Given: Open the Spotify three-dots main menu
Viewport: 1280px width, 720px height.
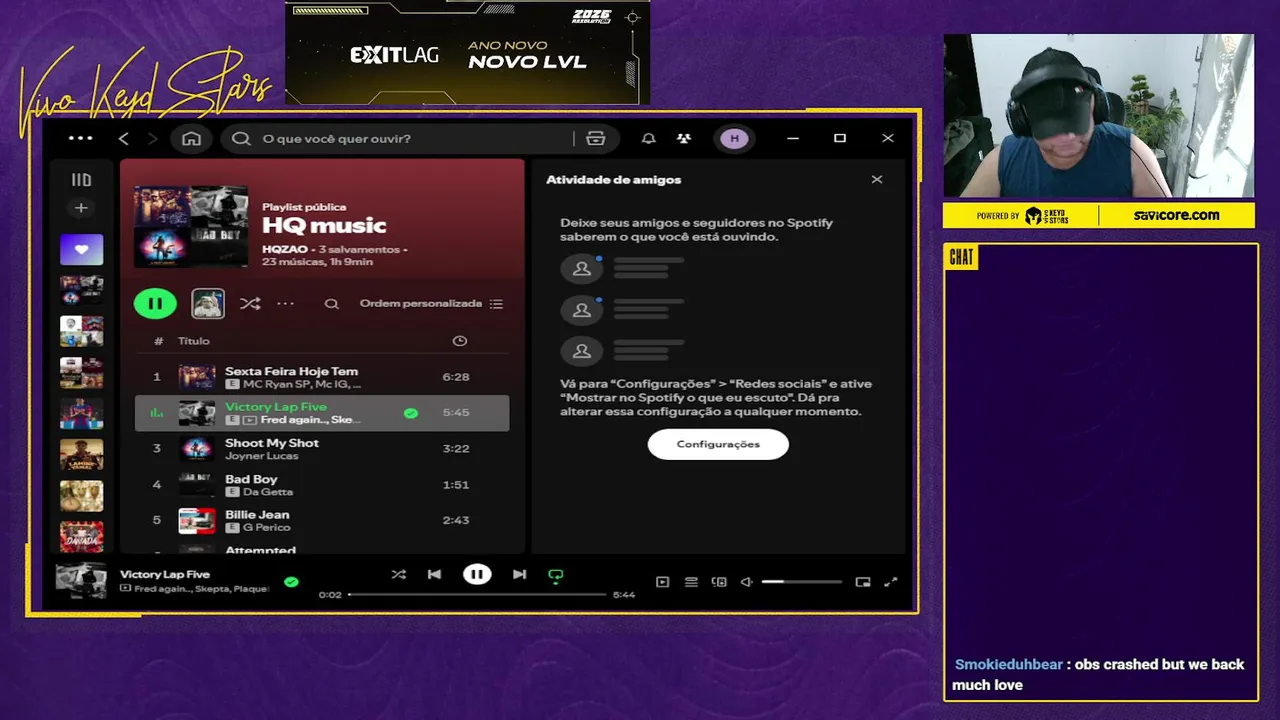Looking at the screenshot, I should [x=80, y=138].
